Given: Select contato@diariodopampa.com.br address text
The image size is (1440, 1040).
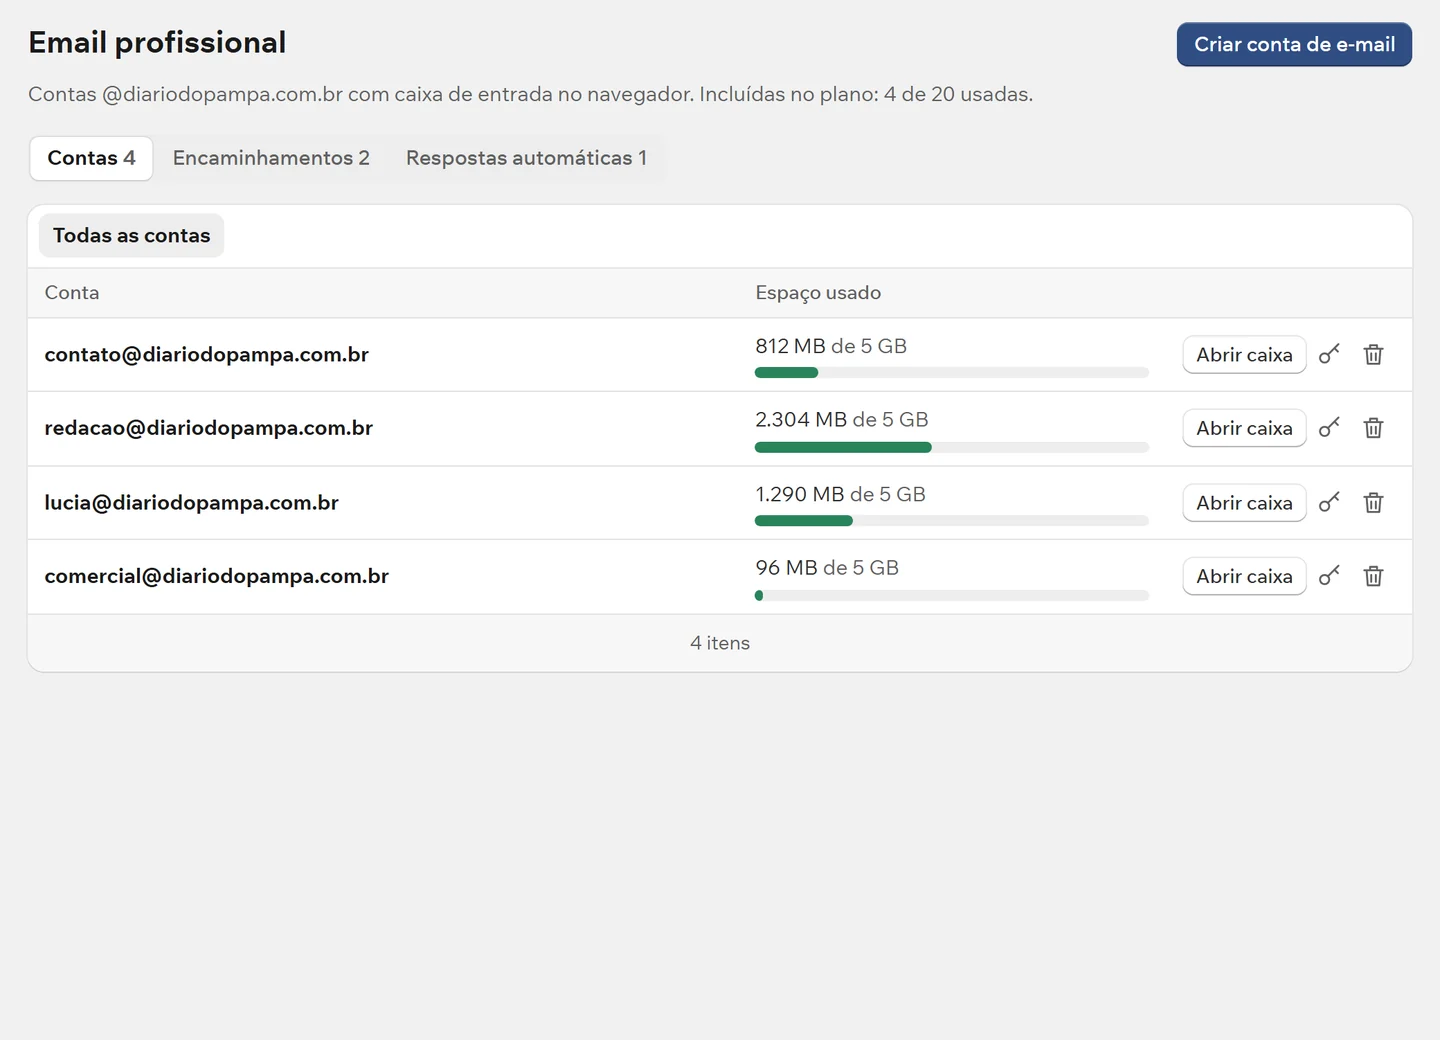Looking at the screenshot, I should [x=207, y=354].
